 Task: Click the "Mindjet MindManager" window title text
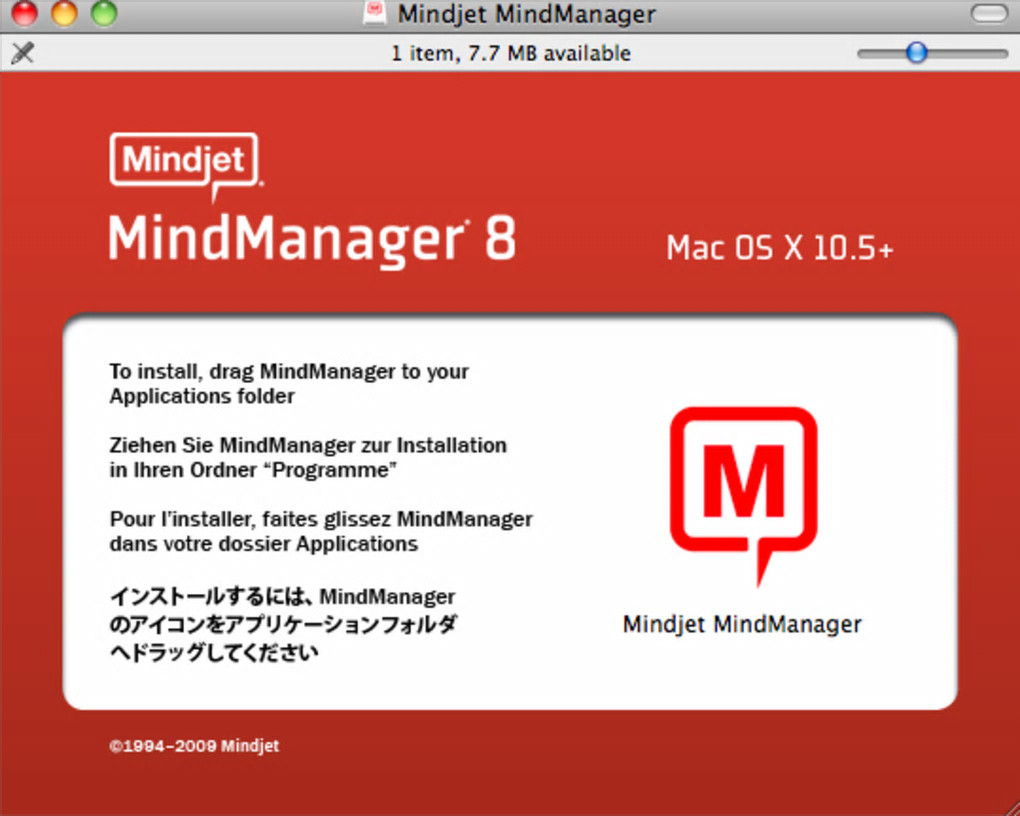point(526,14)
